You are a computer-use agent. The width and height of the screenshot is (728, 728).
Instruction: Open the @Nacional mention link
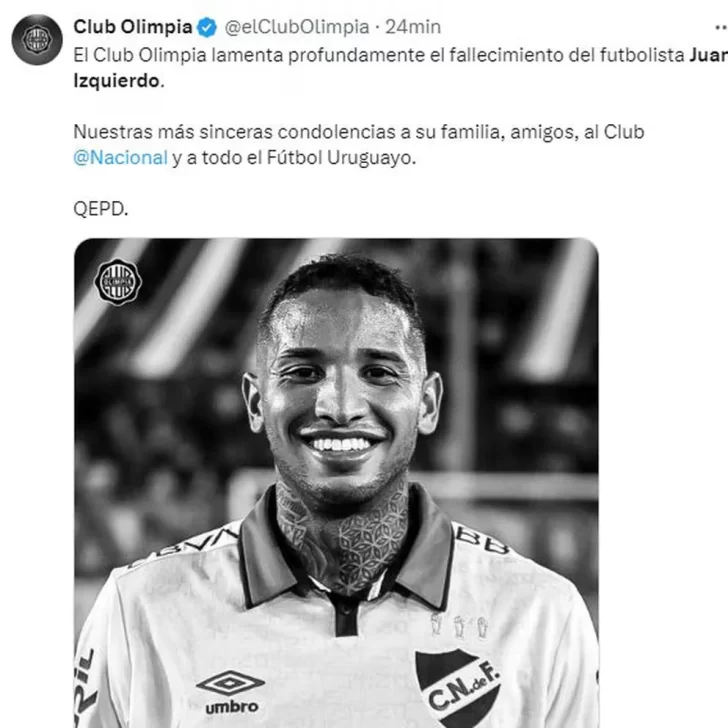coord(120,158)
